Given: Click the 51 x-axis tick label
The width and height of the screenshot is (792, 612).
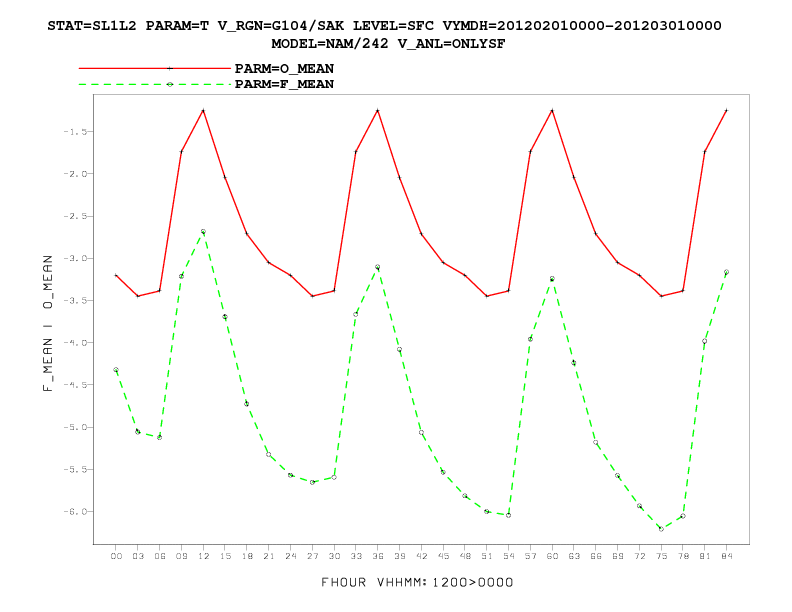Looking at the screenshot, I should pos(487,556).
